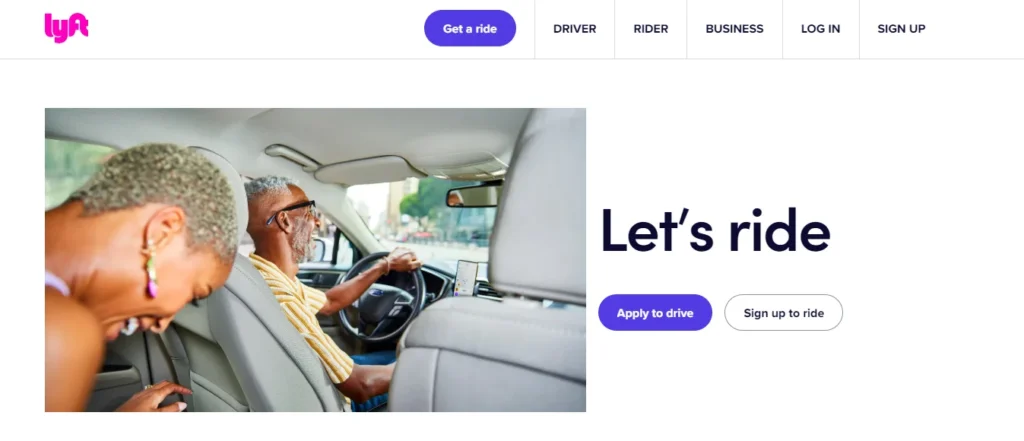Open the DRIVER navigation menu
The height and width of the screenshot is (441, 1024).
click(574, 29)
